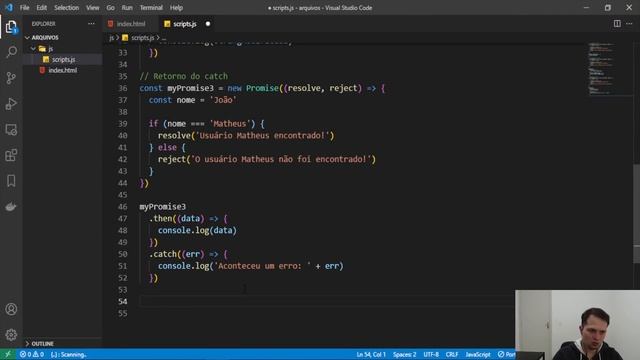Click remote window indicator in status bar

7,354
